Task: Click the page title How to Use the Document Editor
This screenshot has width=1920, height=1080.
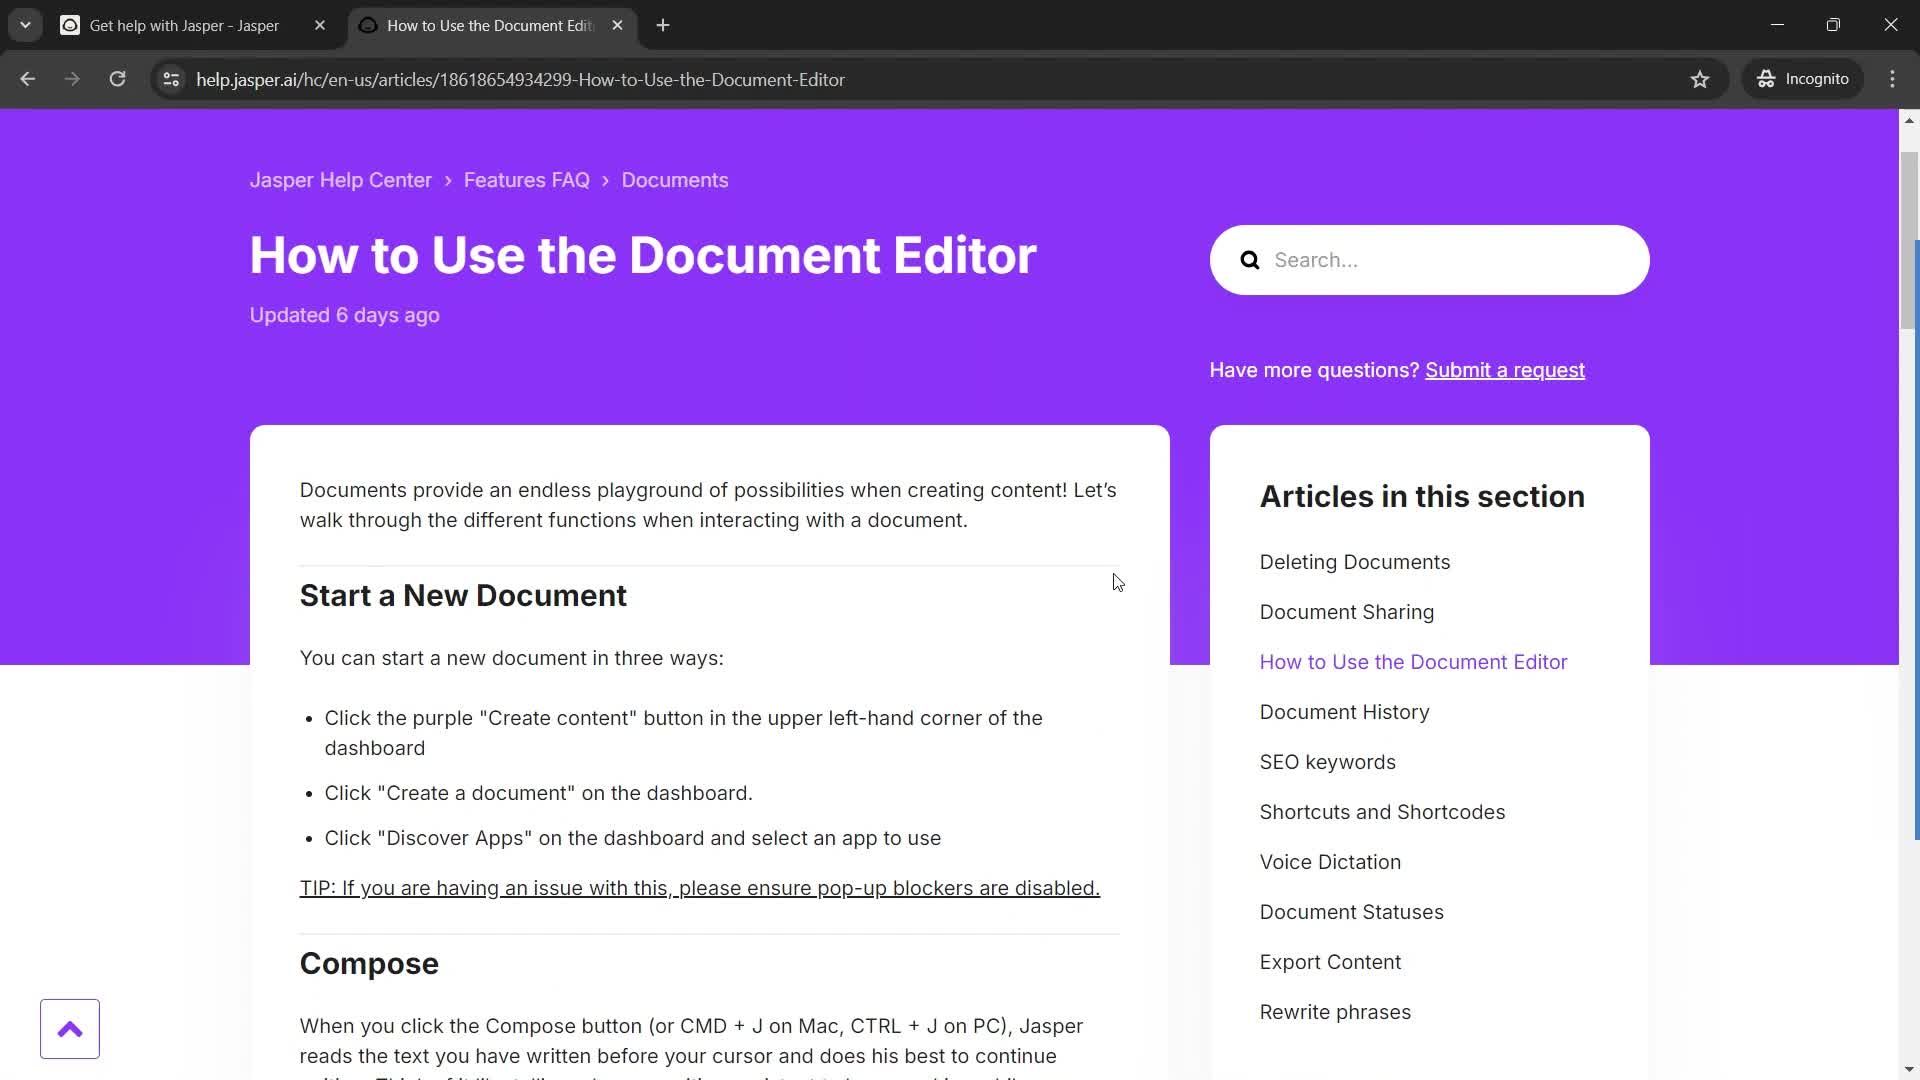Action: [x=643, y=255]
